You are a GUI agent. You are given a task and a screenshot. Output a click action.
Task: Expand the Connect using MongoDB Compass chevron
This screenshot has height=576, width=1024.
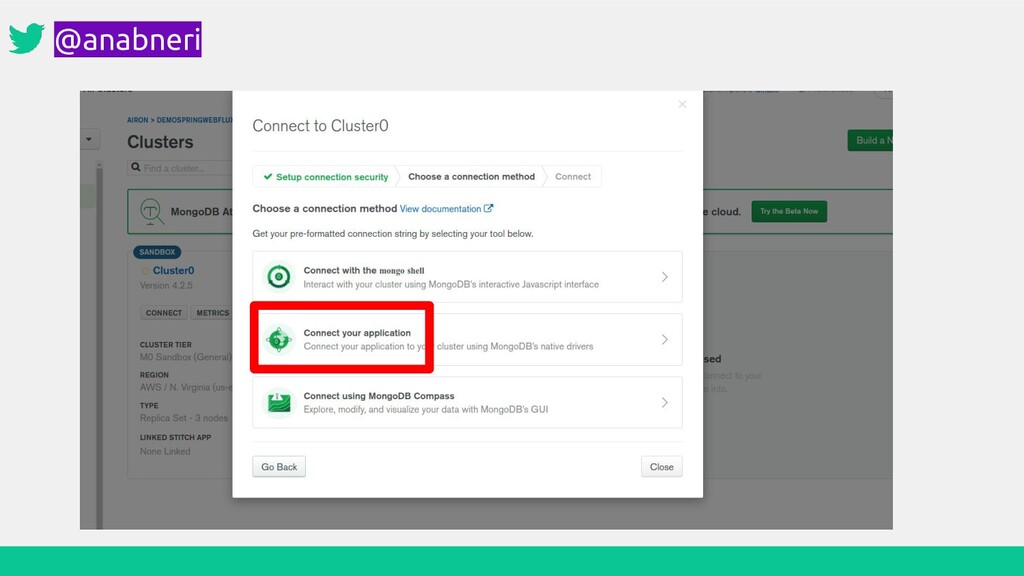(x=665, y=402)
